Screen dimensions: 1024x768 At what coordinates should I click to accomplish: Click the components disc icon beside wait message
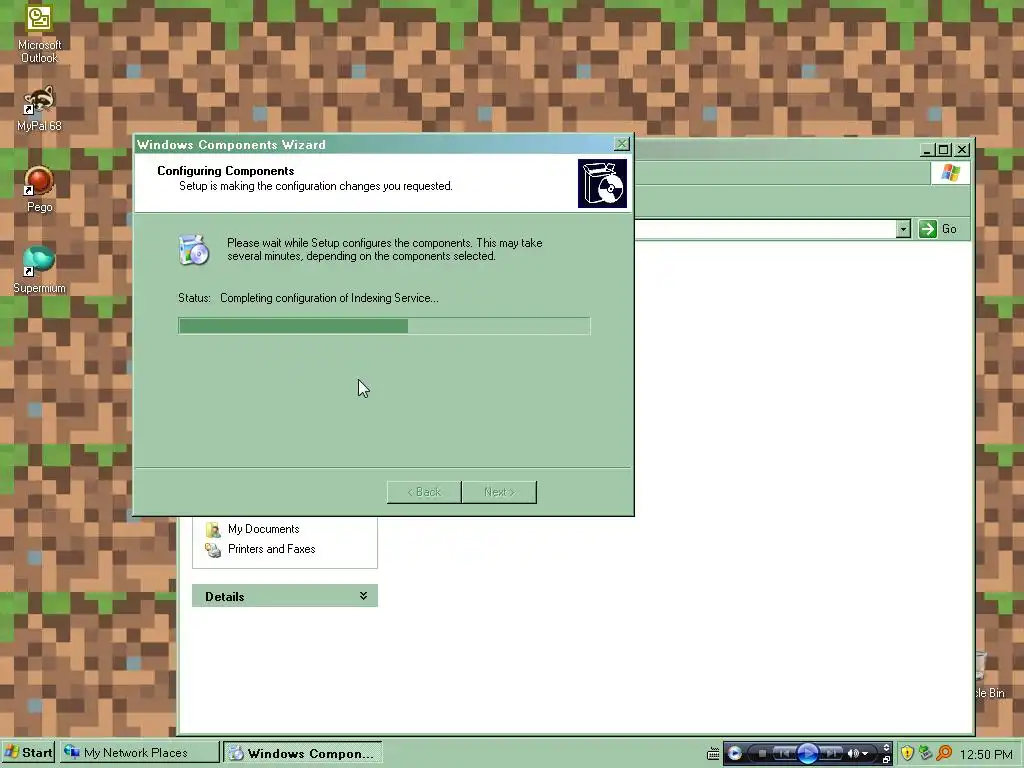[193, 249]
